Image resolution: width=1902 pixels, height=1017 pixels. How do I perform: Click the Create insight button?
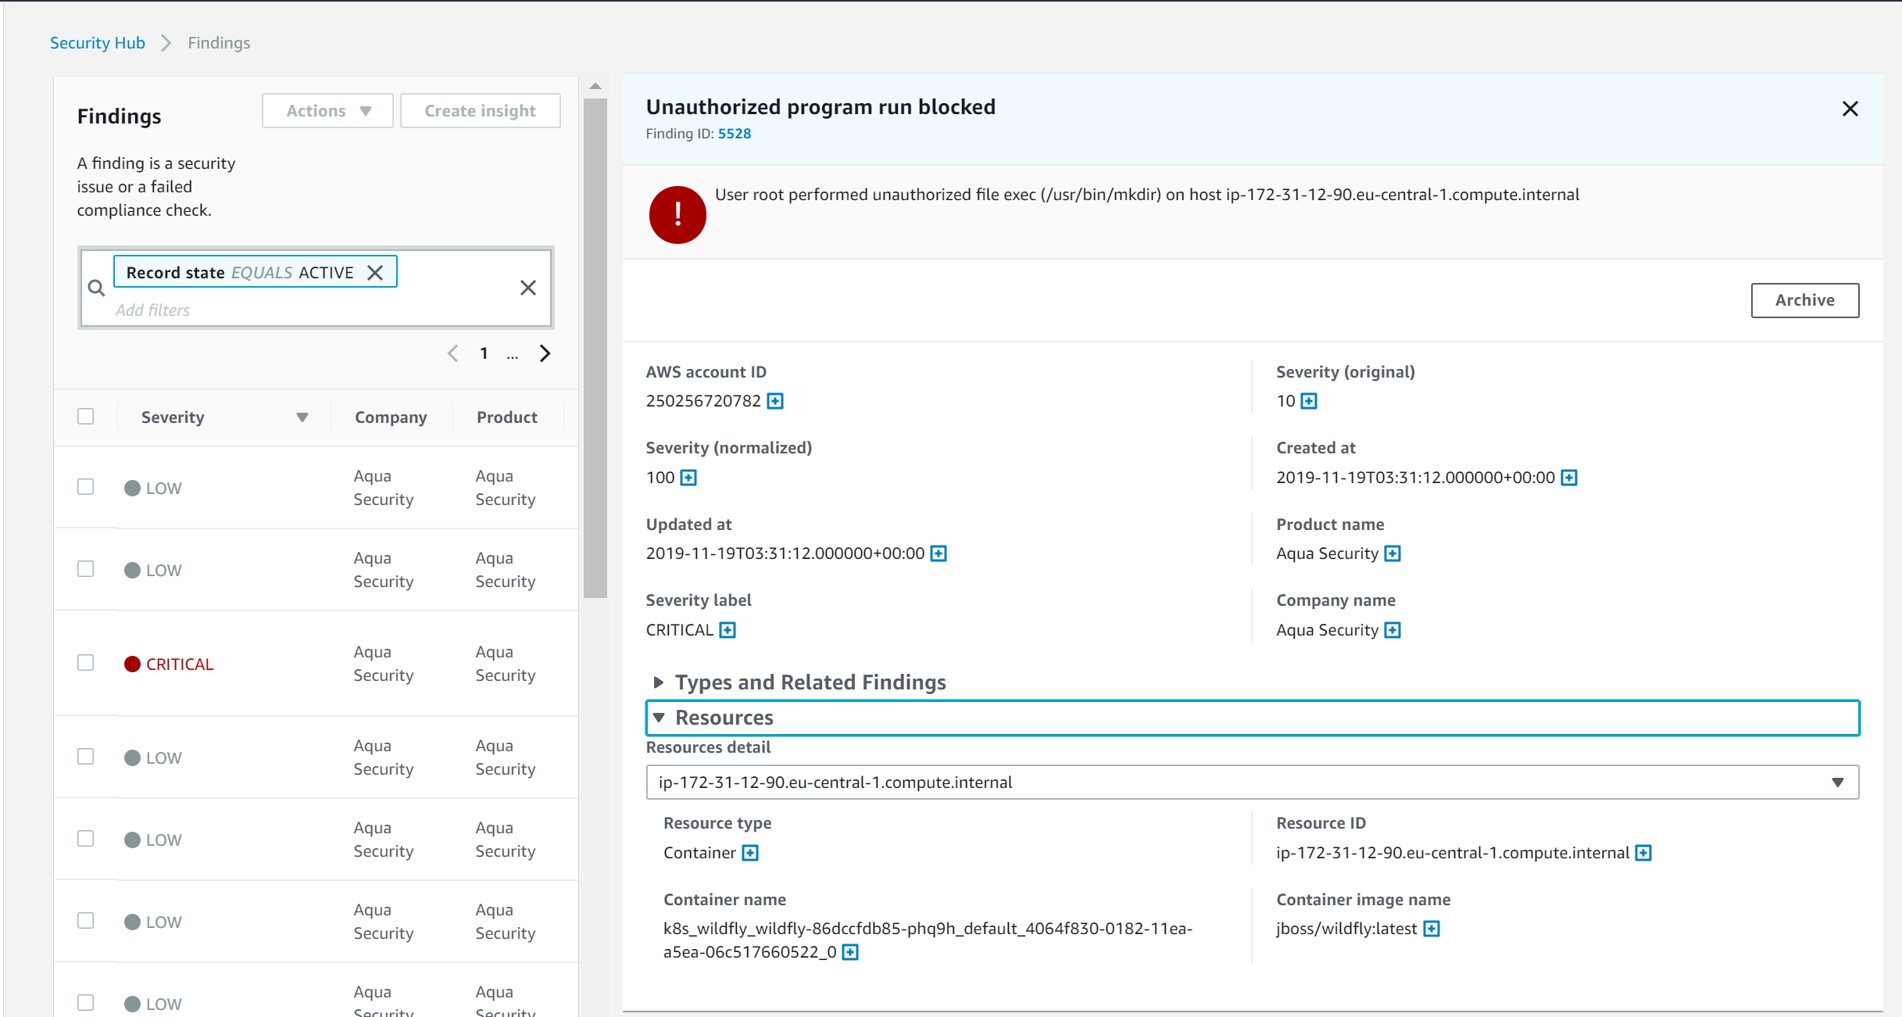pos(480,111)
